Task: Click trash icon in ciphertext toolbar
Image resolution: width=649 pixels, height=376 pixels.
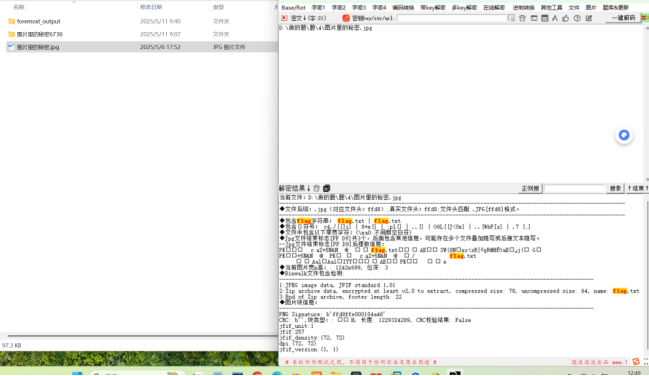Action: 522,18
